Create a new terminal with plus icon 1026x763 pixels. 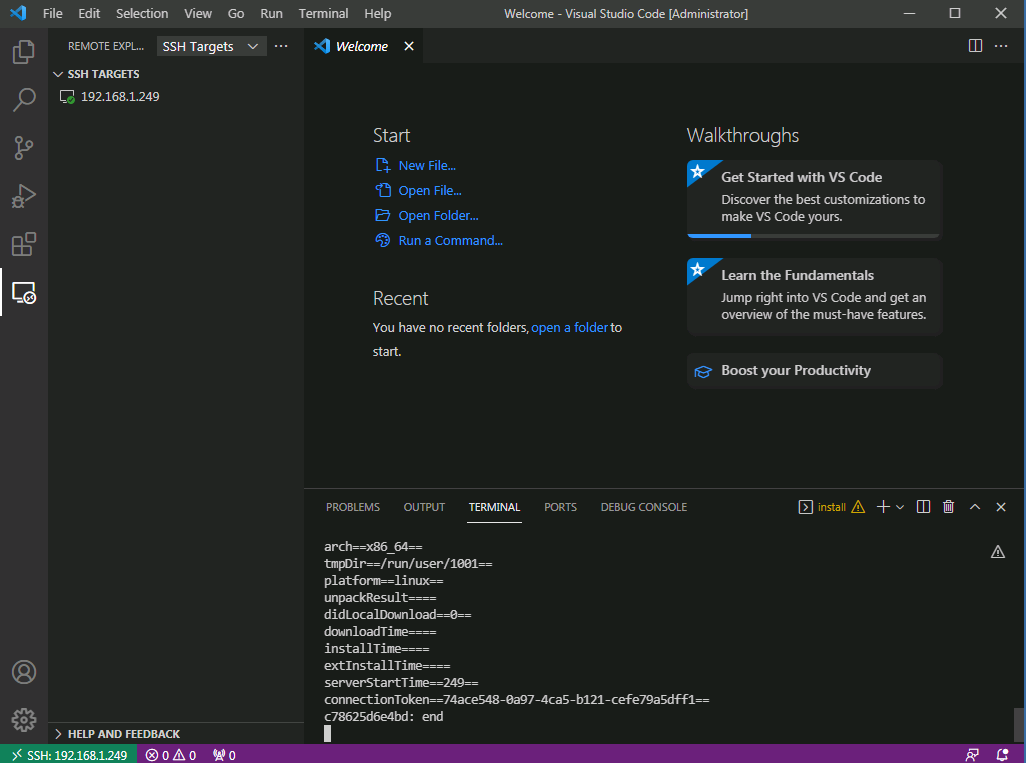883,506
